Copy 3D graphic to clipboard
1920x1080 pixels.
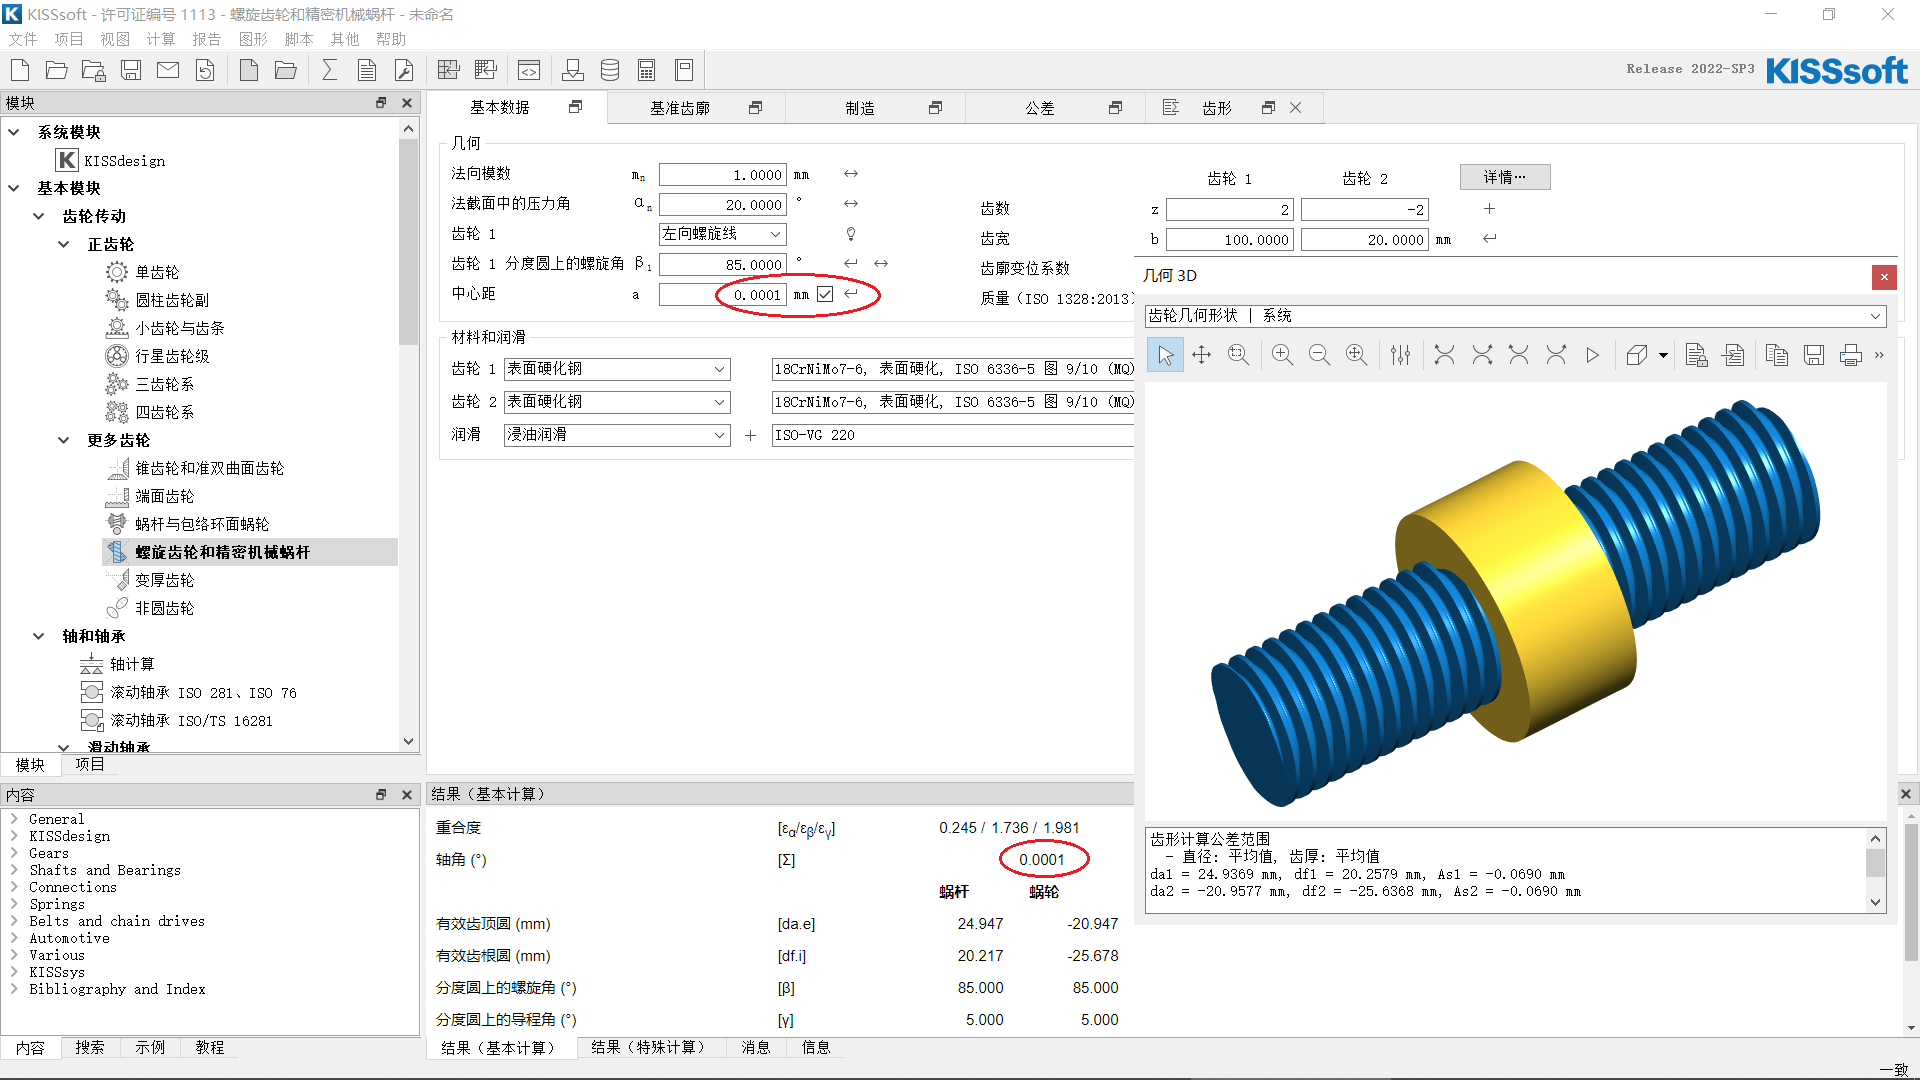(1777, 355)
